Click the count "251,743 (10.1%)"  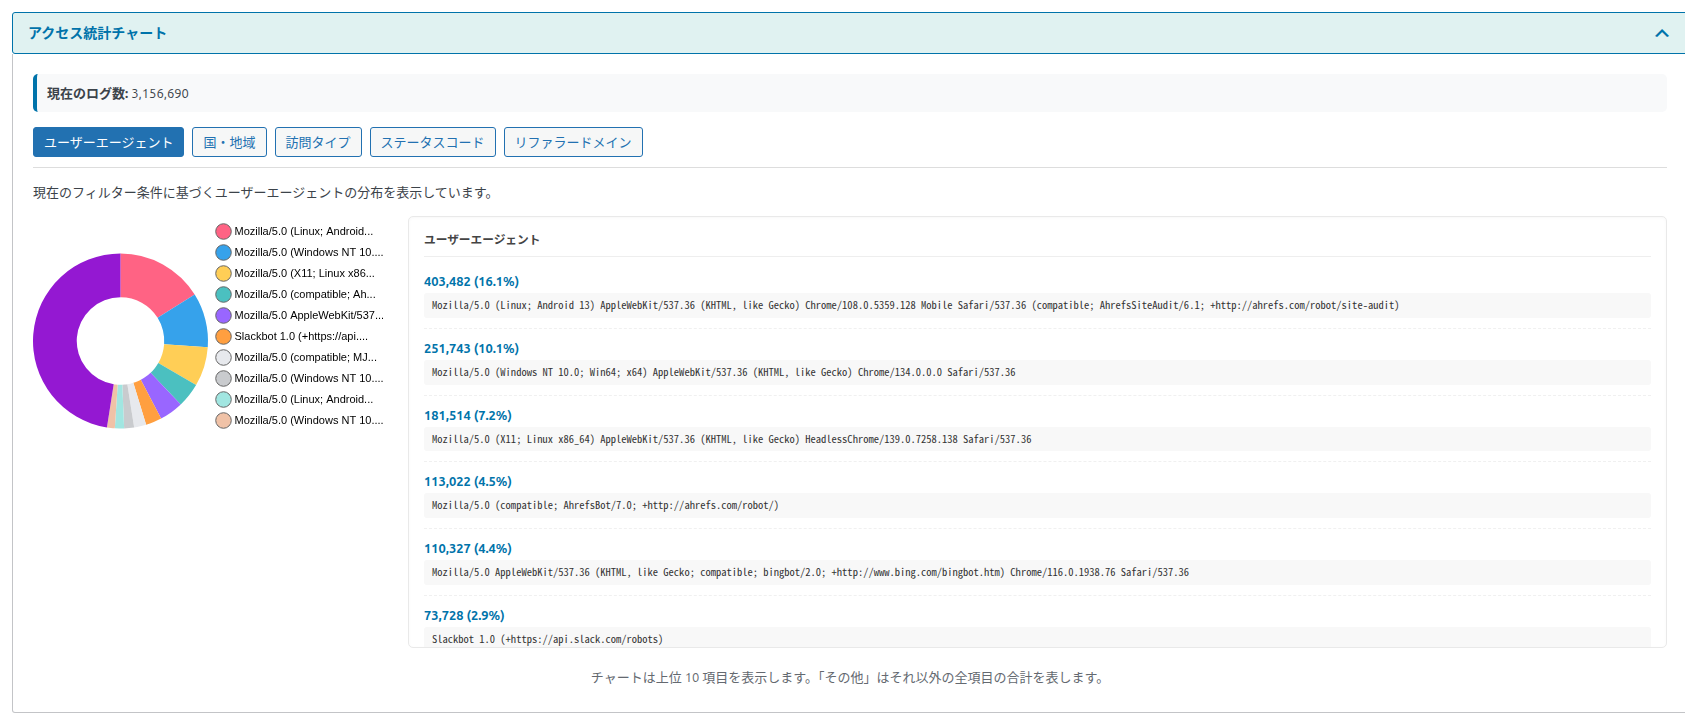coord(471,349)
